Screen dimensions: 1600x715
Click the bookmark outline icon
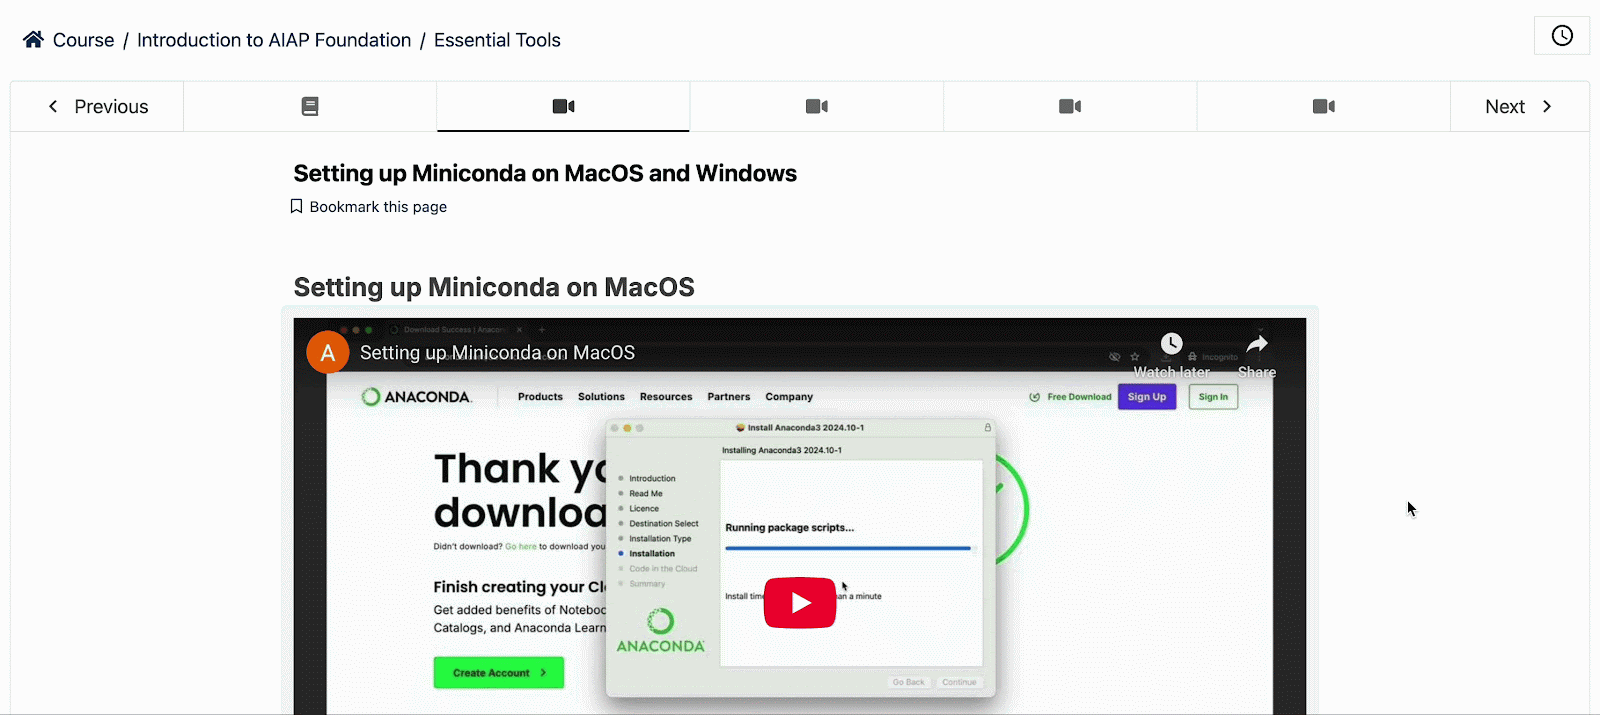pyautogui.click(x=296, y=206)
